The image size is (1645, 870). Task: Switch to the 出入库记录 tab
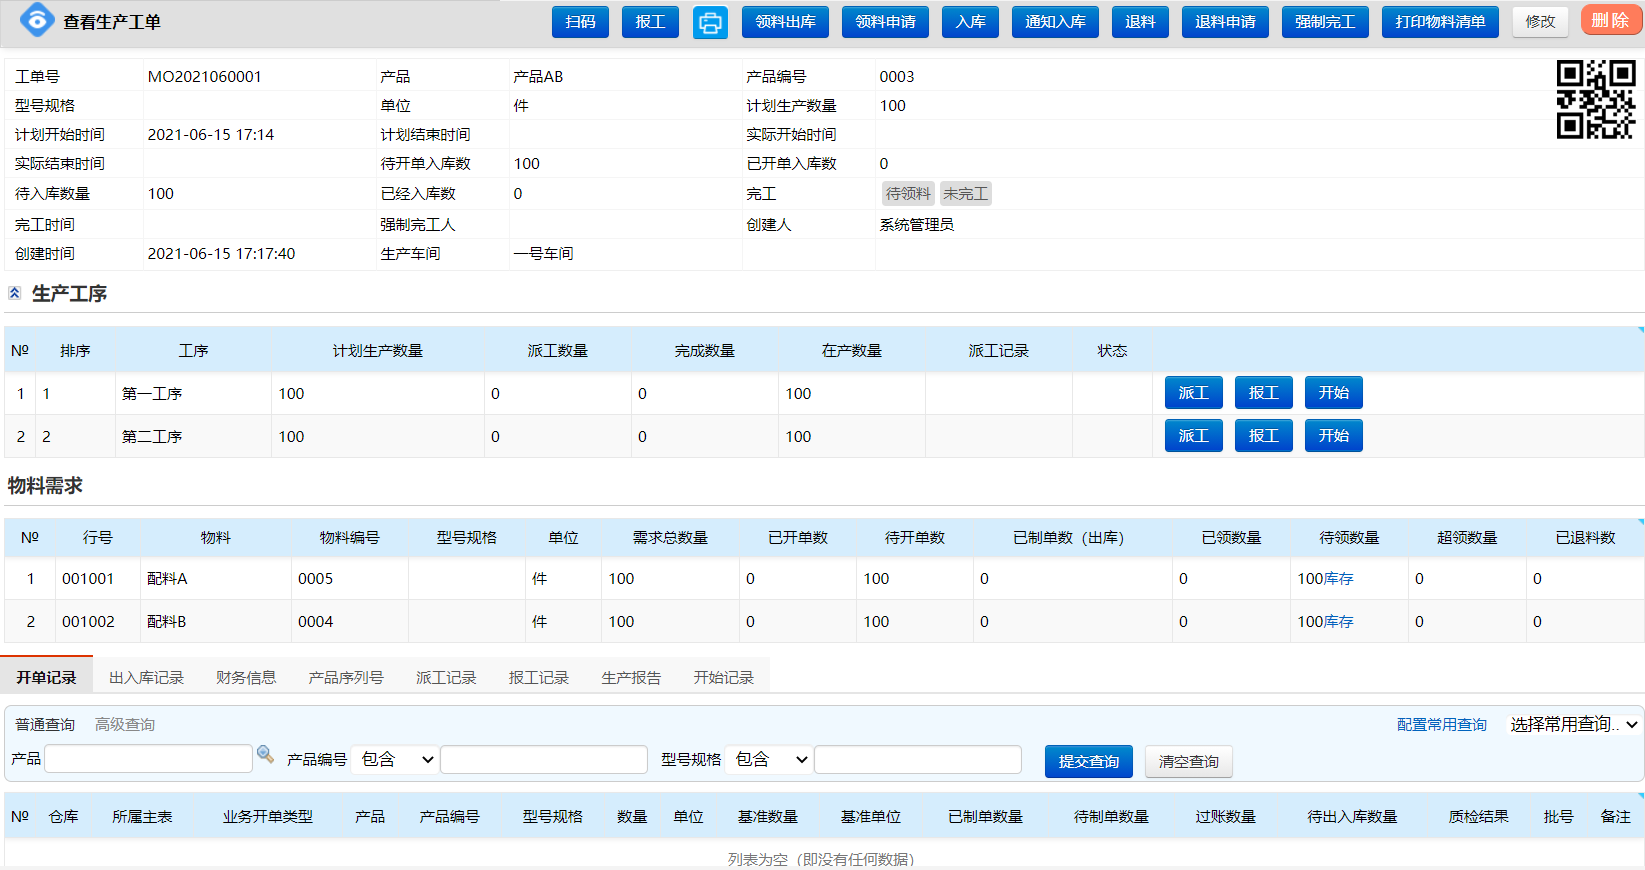coord(146,677)
